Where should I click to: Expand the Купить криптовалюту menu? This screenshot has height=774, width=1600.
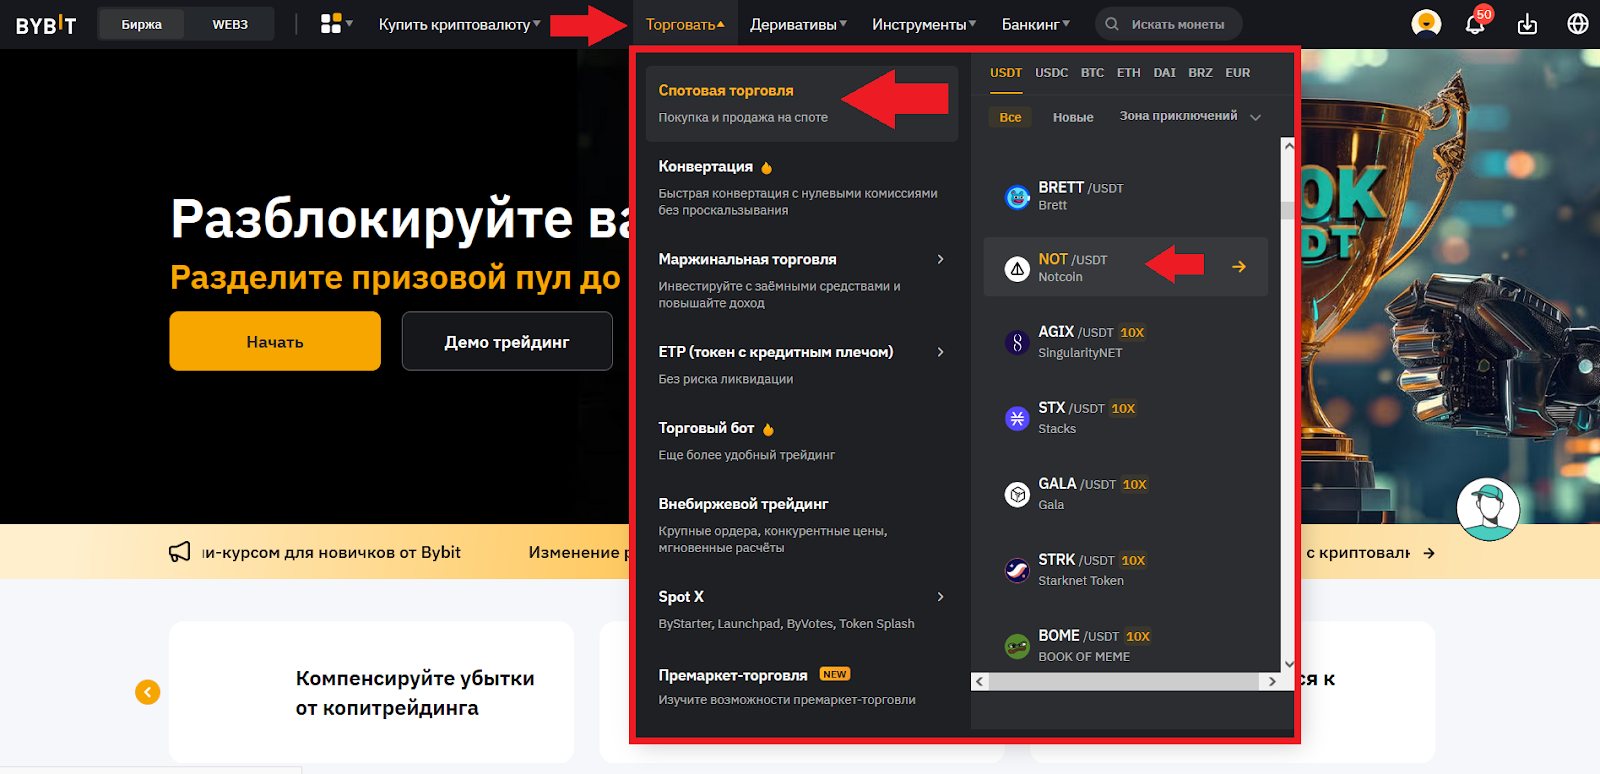click(459, 24)
